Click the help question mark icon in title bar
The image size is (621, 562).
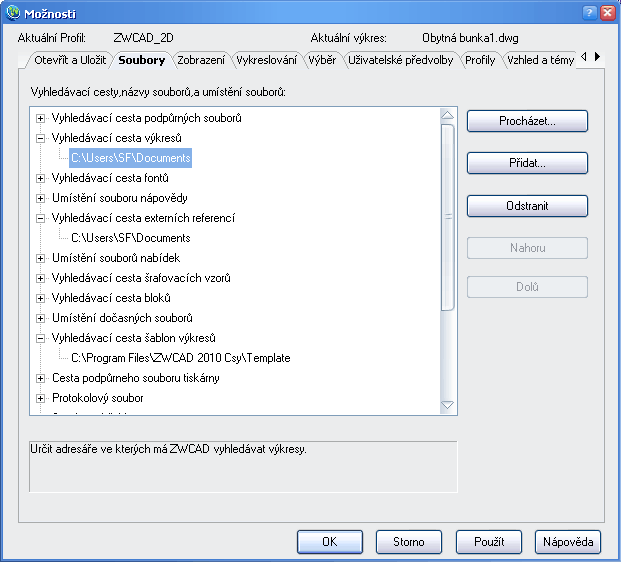[x=590, y=13]
